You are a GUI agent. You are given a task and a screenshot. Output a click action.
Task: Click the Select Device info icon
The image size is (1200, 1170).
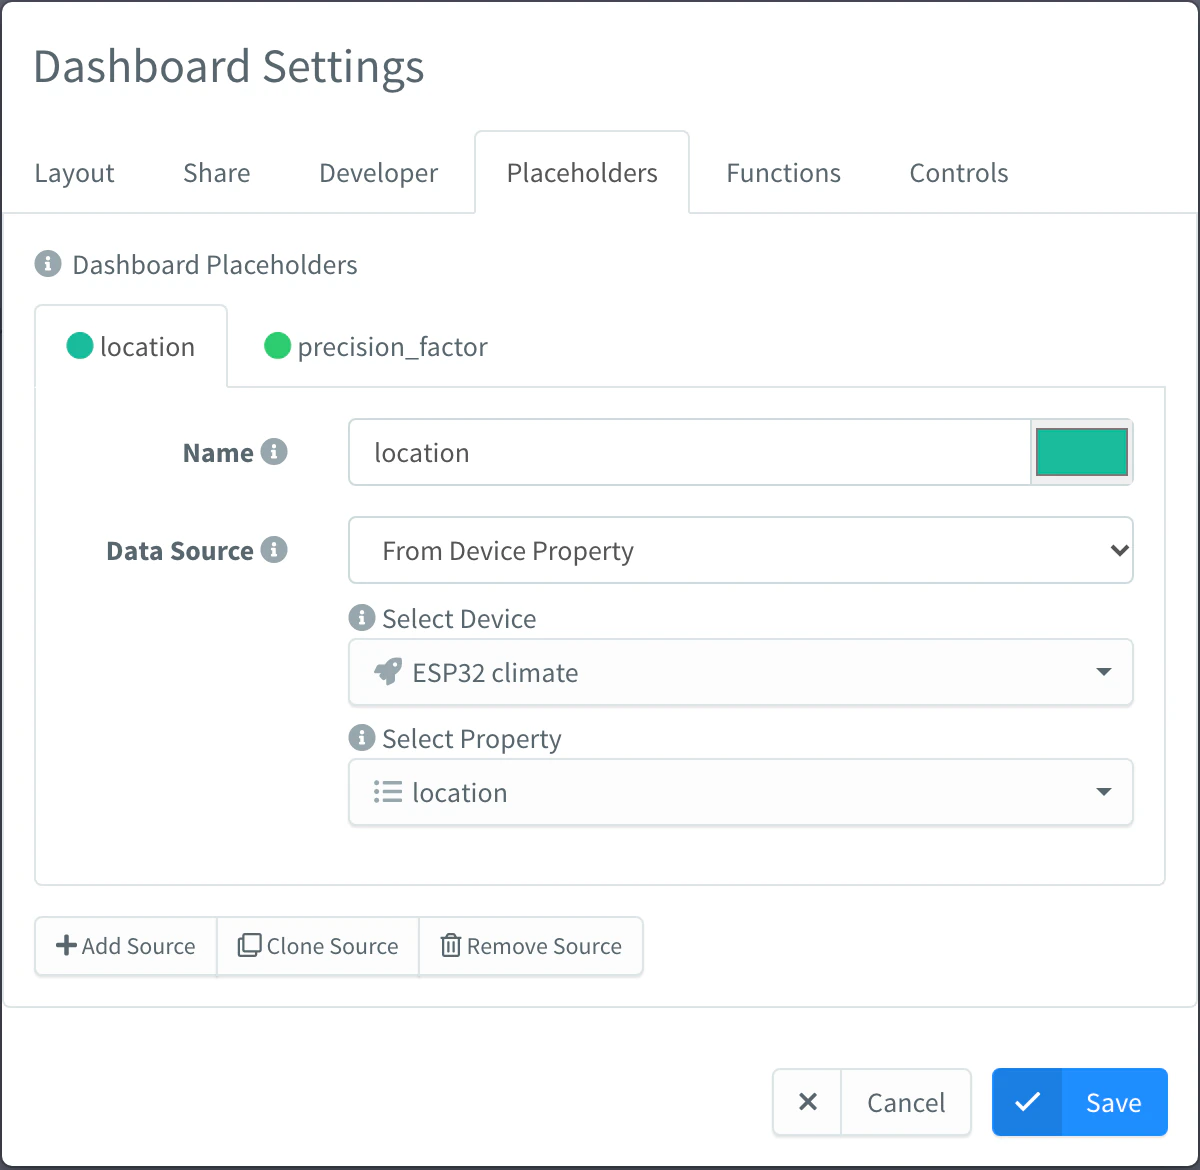coord(362,618)
